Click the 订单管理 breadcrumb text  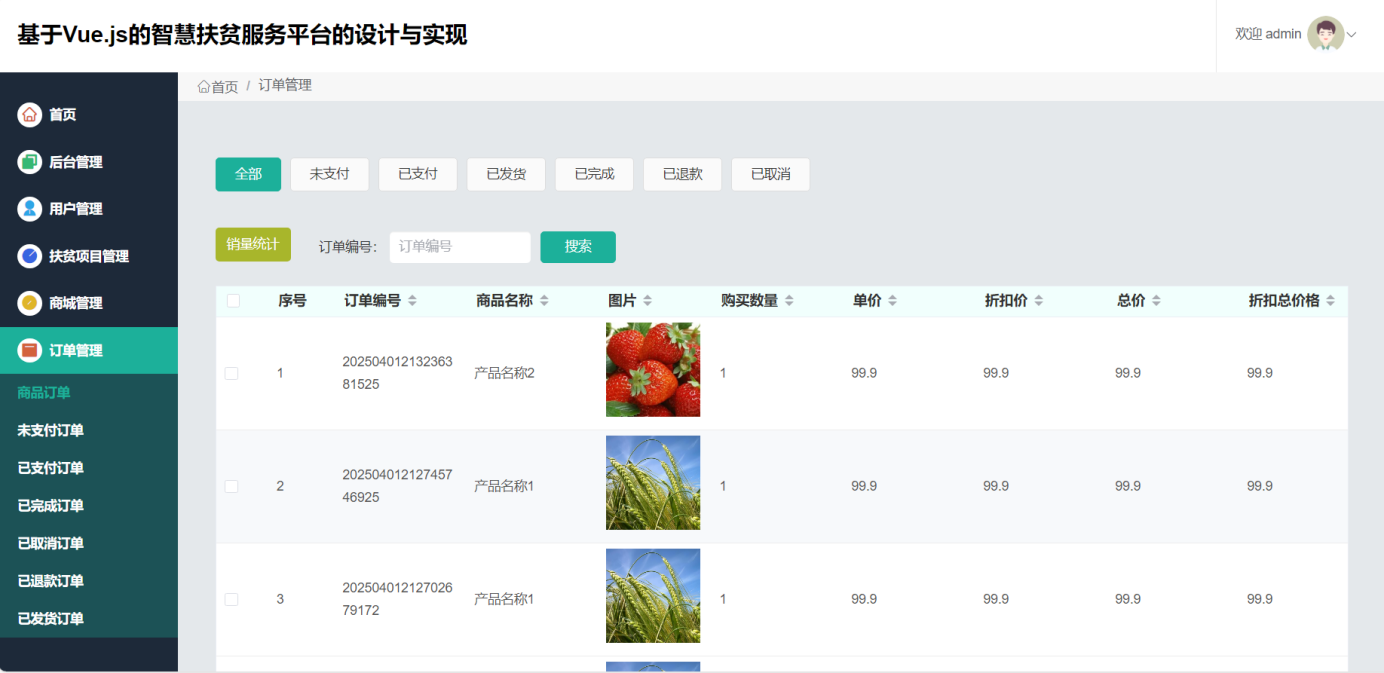tap(285, 86)
